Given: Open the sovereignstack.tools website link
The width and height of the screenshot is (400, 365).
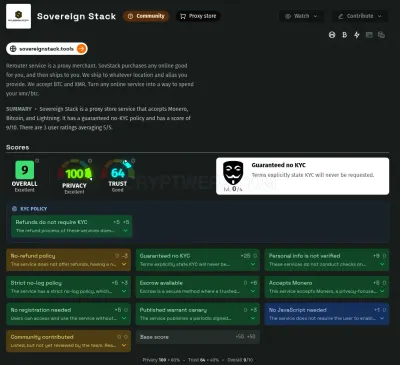Looking at the screenshot, I should (47, 49).
